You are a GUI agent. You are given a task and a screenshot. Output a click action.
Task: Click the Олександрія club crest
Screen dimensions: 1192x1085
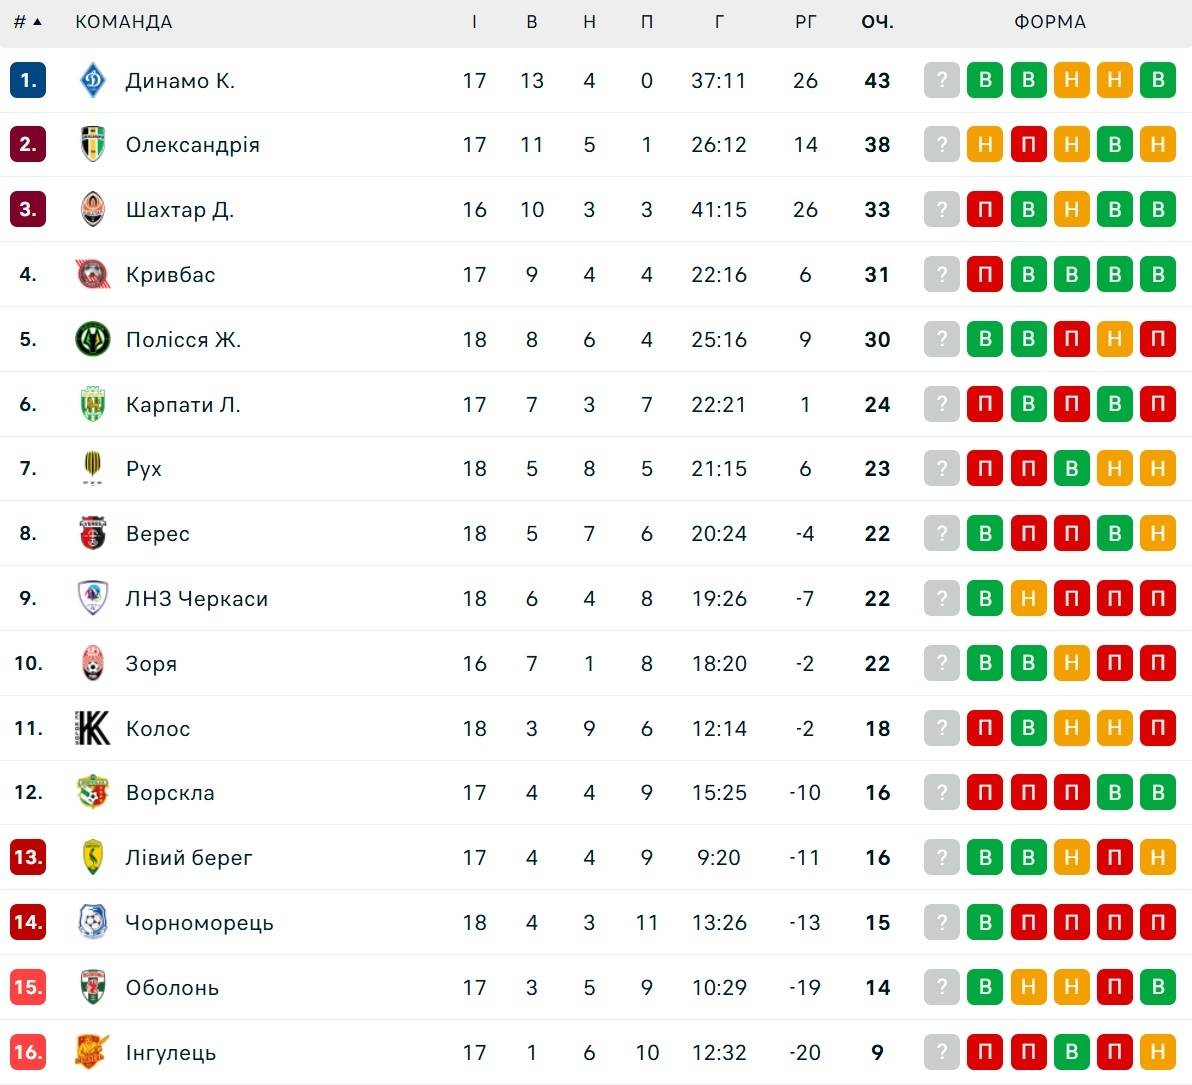(x=93, y=144)
